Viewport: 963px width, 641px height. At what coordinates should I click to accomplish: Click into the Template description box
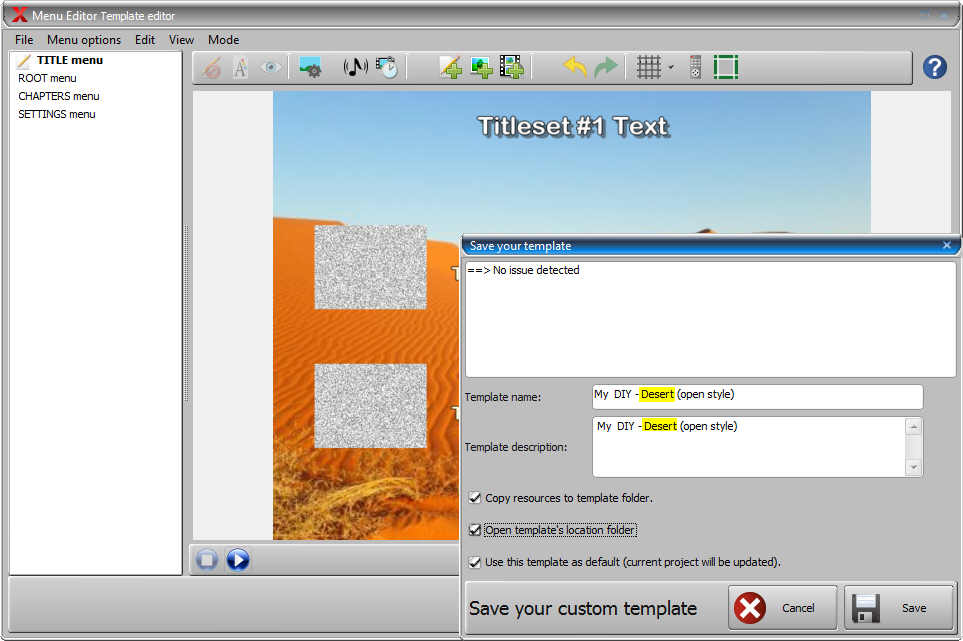749,447
